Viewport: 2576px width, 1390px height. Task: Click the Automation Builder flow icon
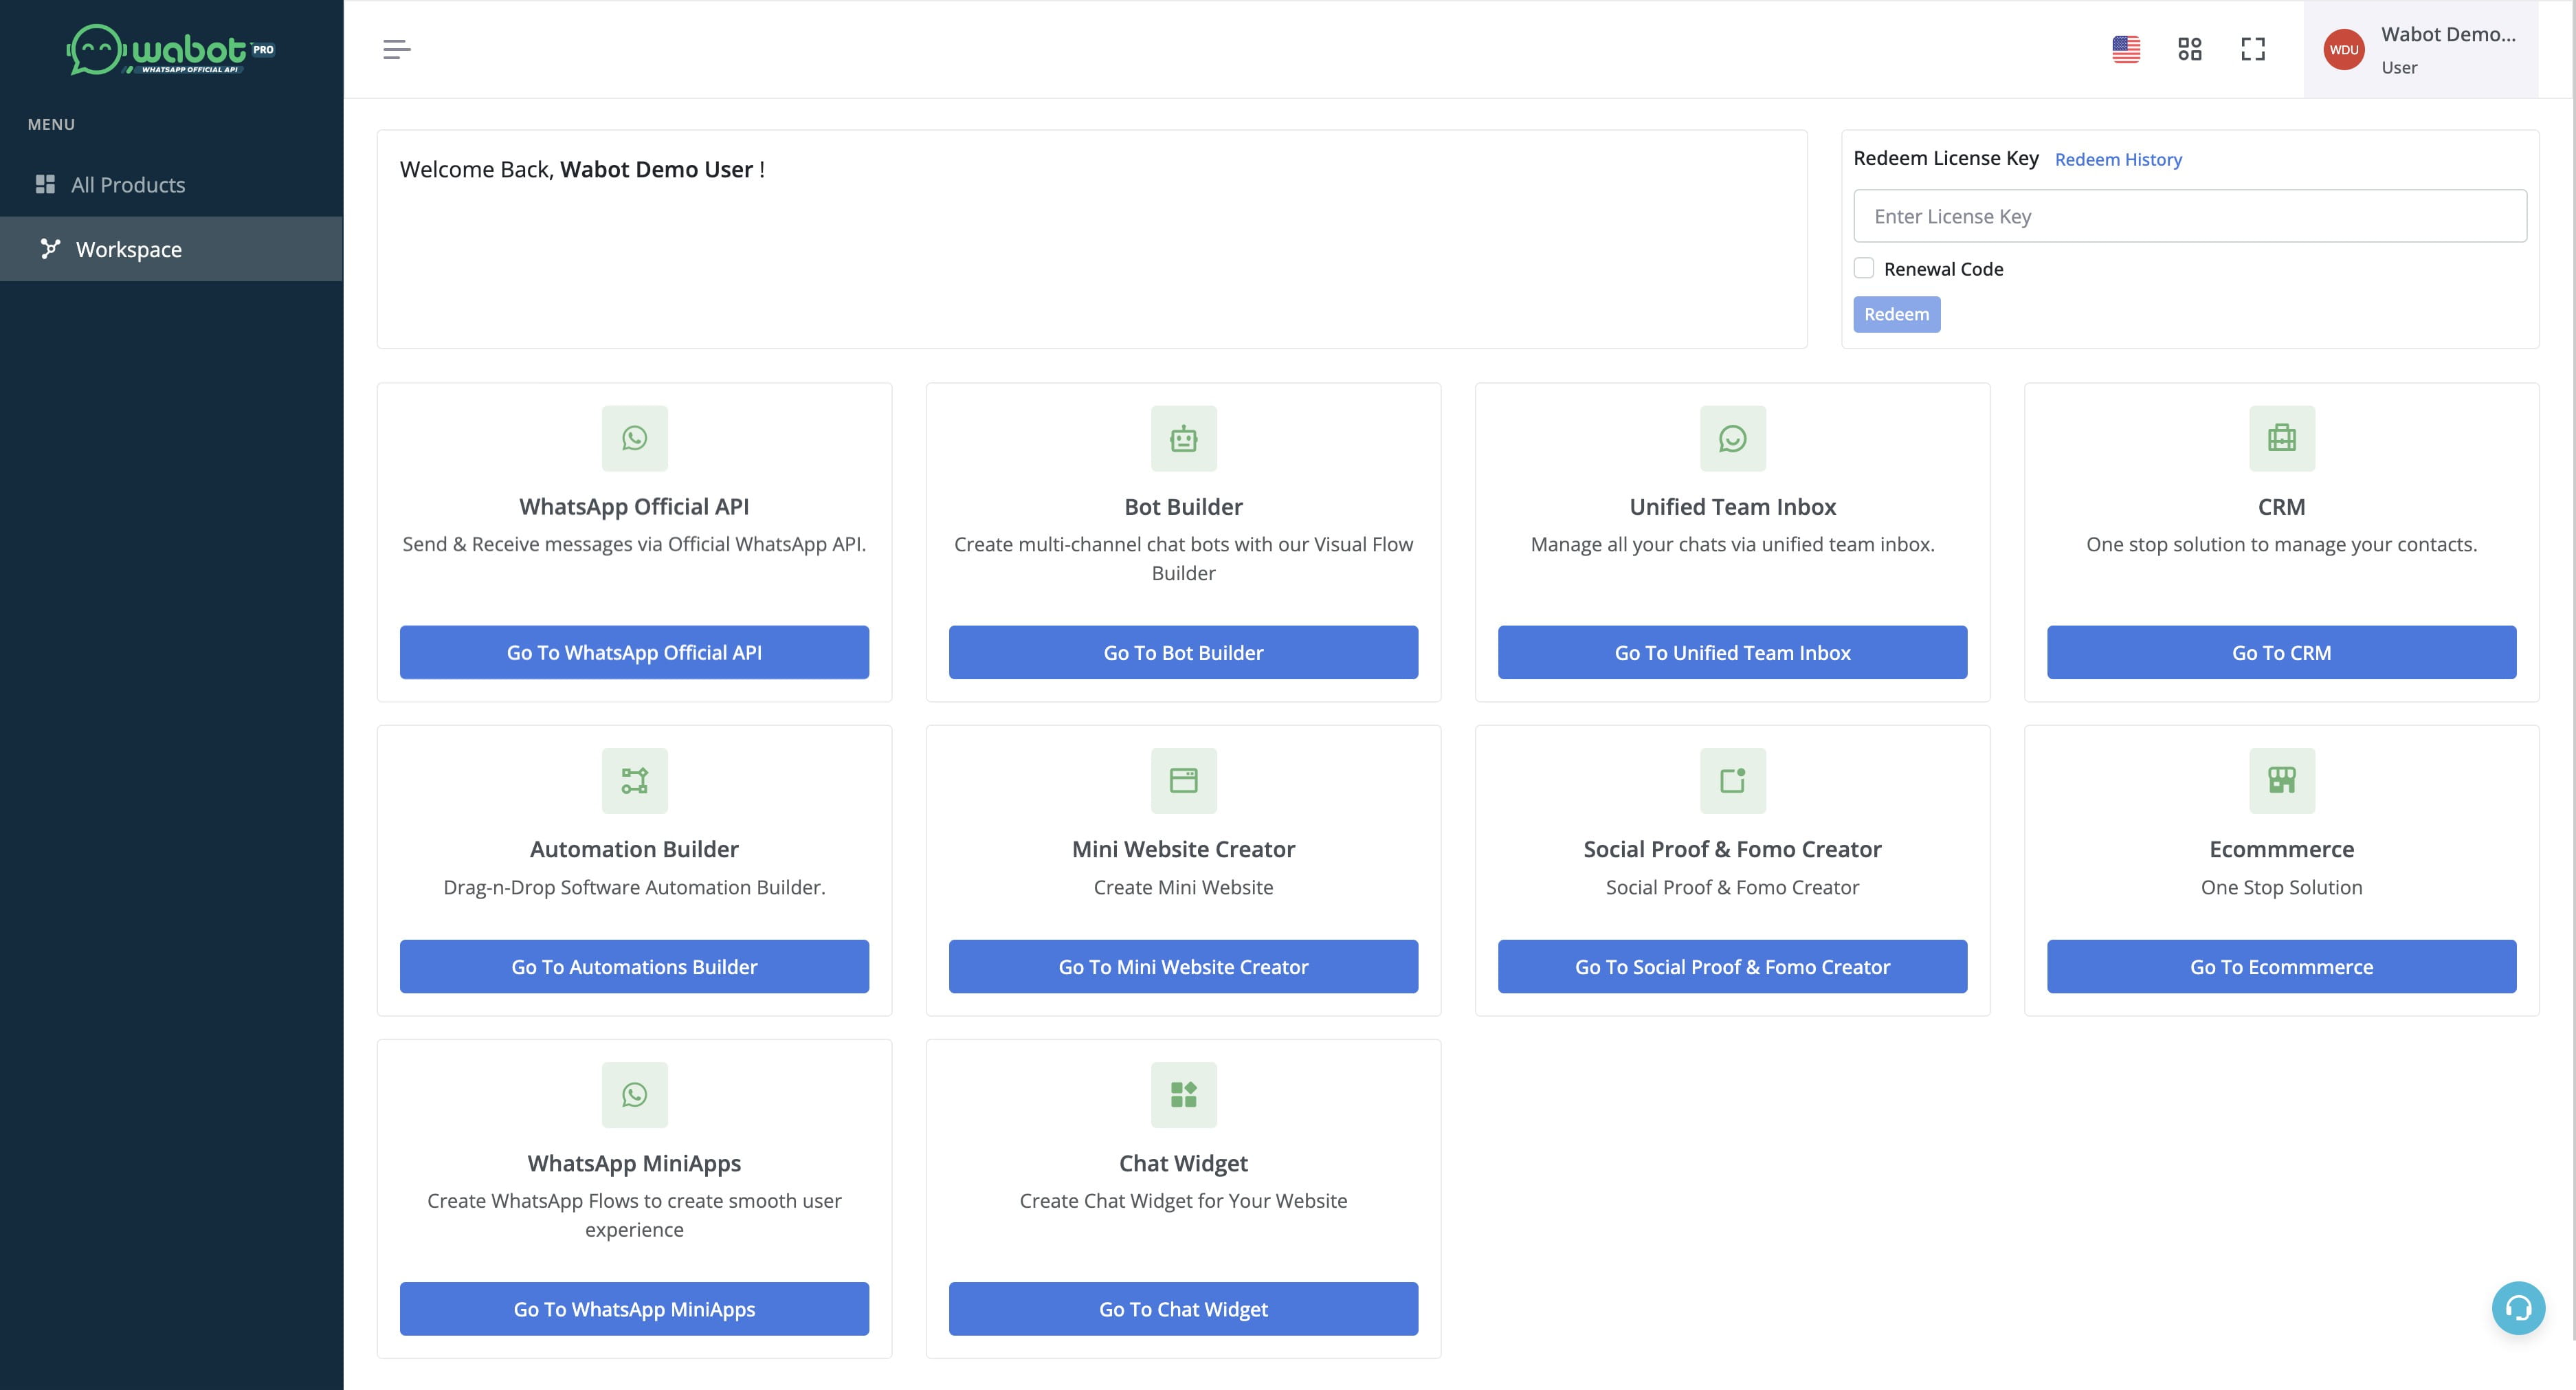pyautogui.click(x=634, y=780)
